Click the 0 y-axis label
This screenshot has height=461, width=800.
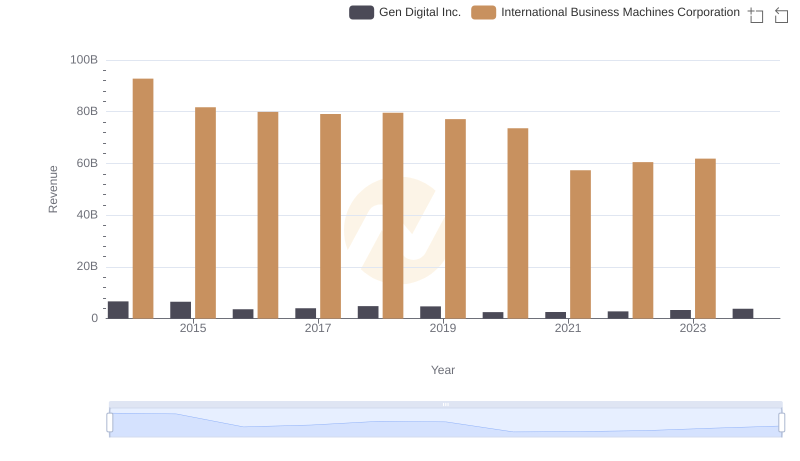point(94,318)
